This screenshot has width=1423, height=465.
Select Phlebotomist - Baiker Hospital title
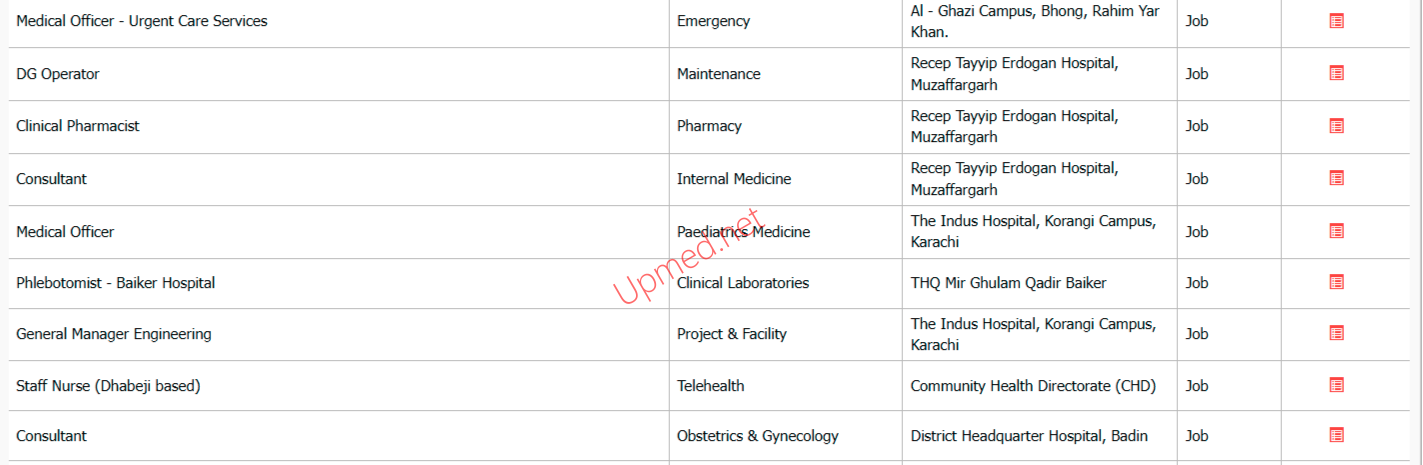tap(116, 283)
